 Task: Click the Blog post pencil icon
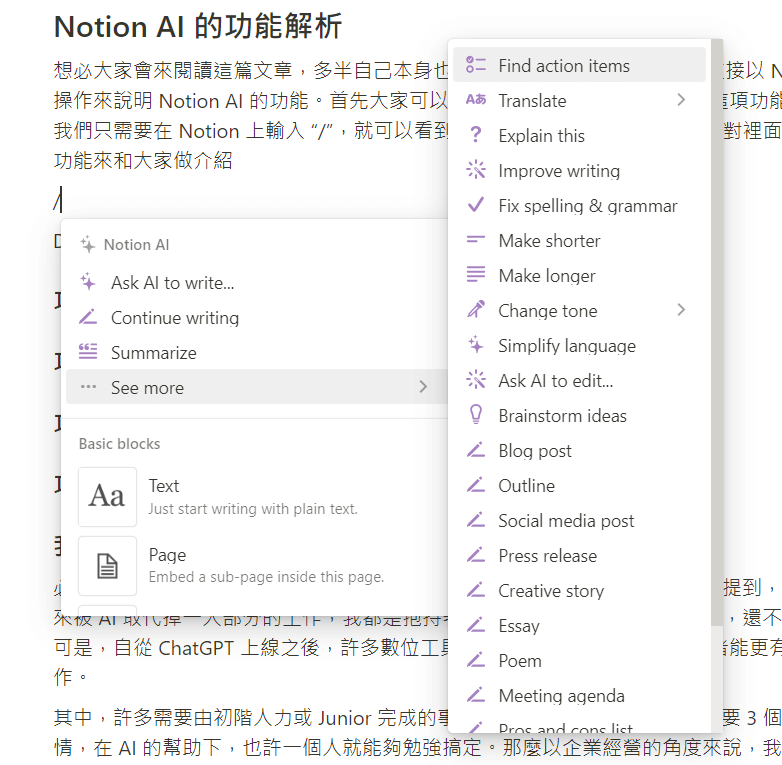(476, 450)
